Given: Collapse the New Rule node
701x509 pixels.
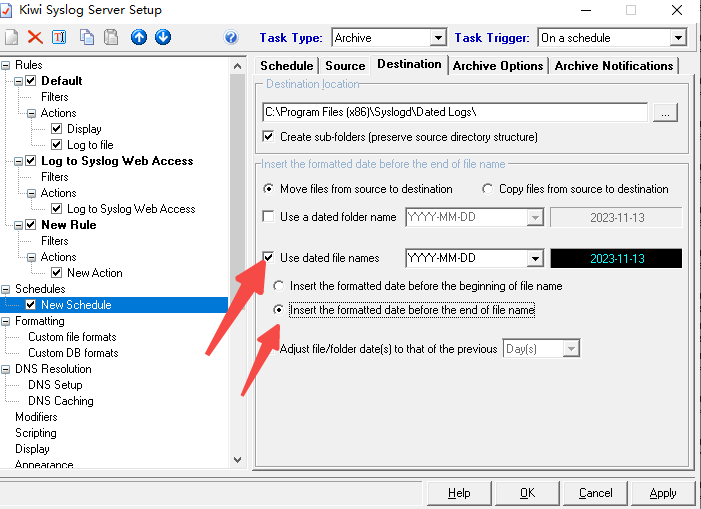Looking at the screenshot, I should [x=18, y=225].
